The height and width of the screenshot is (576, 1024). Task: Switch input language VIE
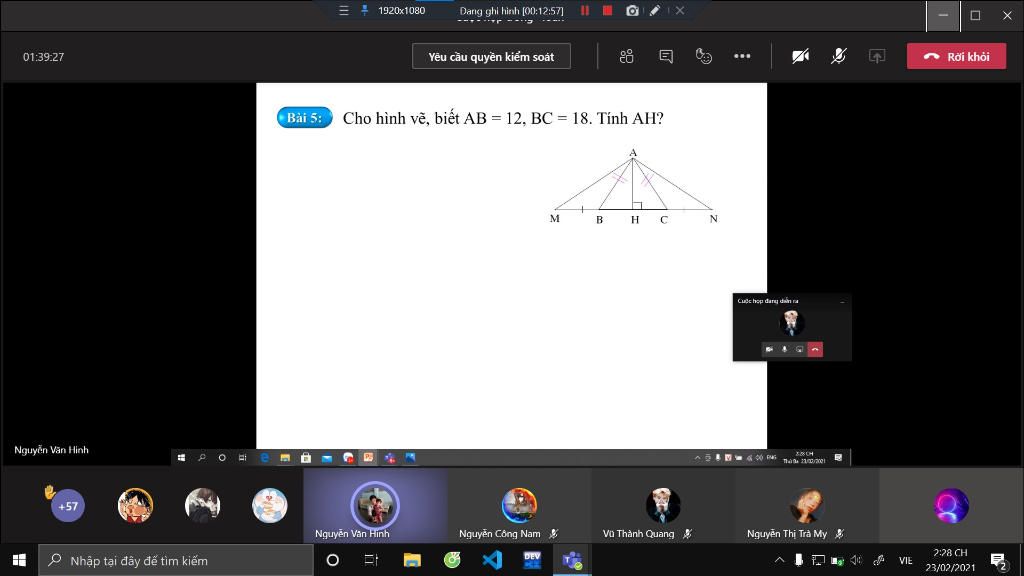[x=905, y=560]
